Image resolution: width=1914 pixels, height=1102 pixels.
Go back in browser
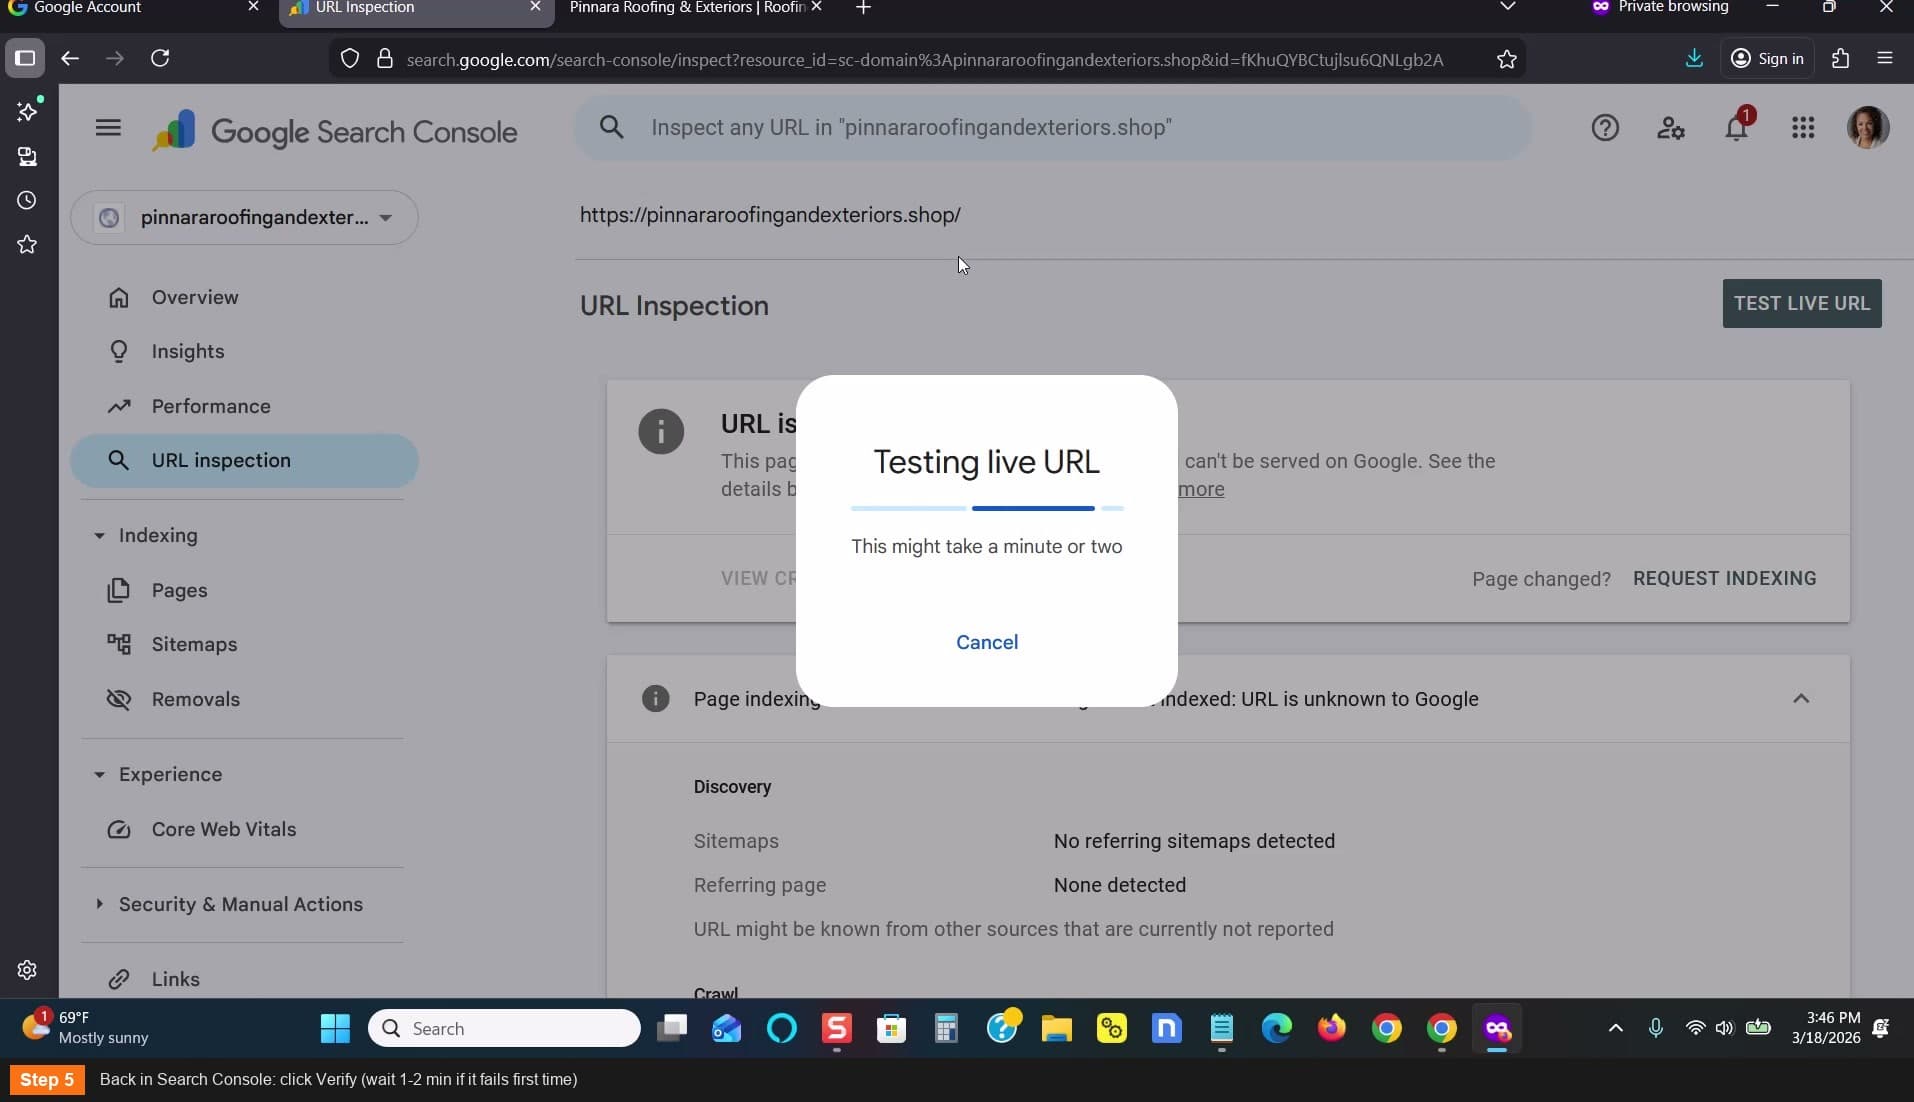tap(70, 58)
